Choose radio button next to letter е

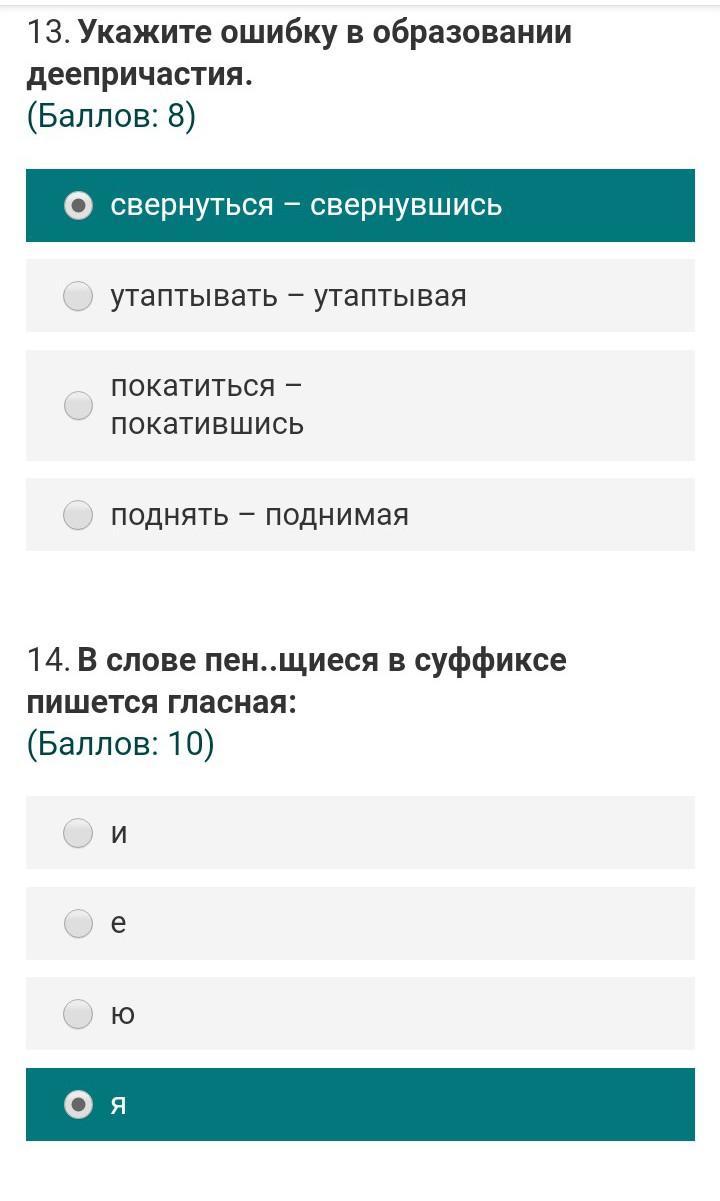tap(78, 923)
